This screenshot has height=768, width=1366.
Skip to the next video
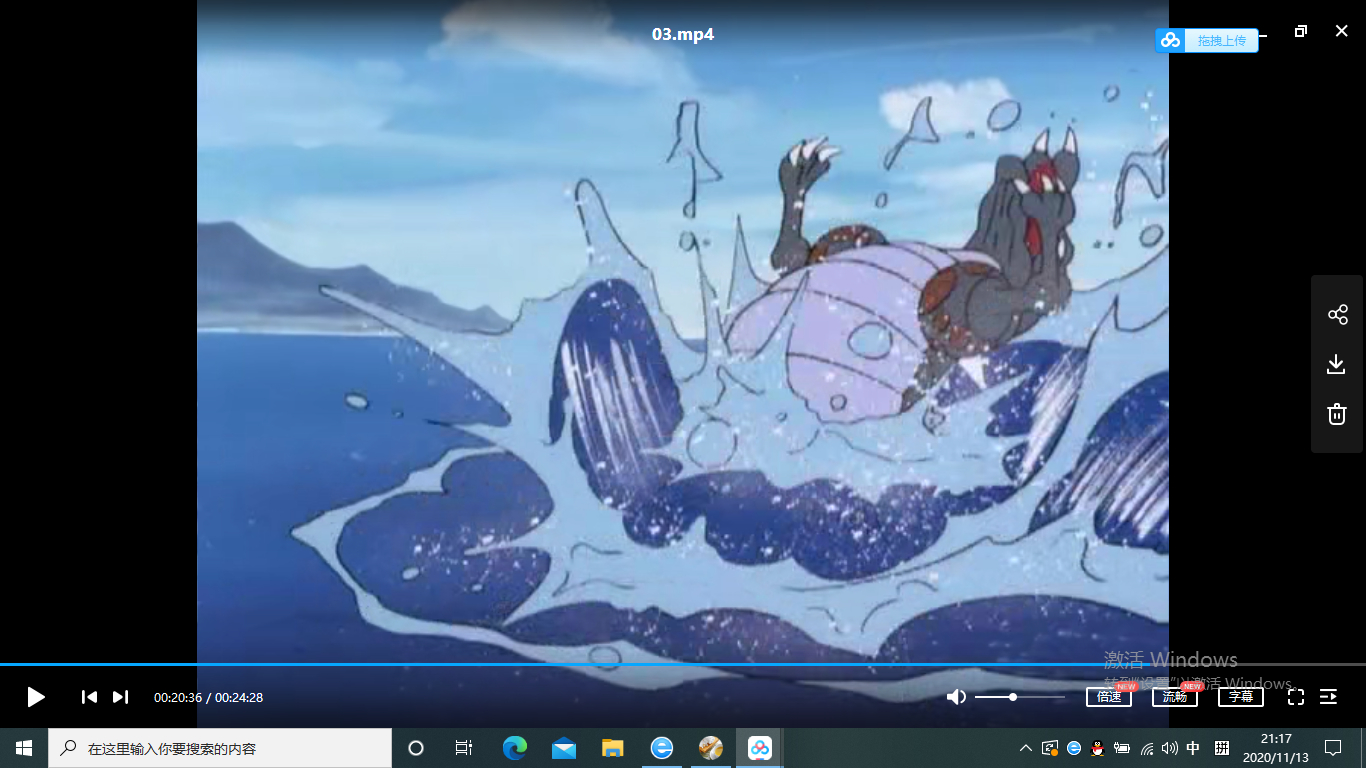click(120, 697)
